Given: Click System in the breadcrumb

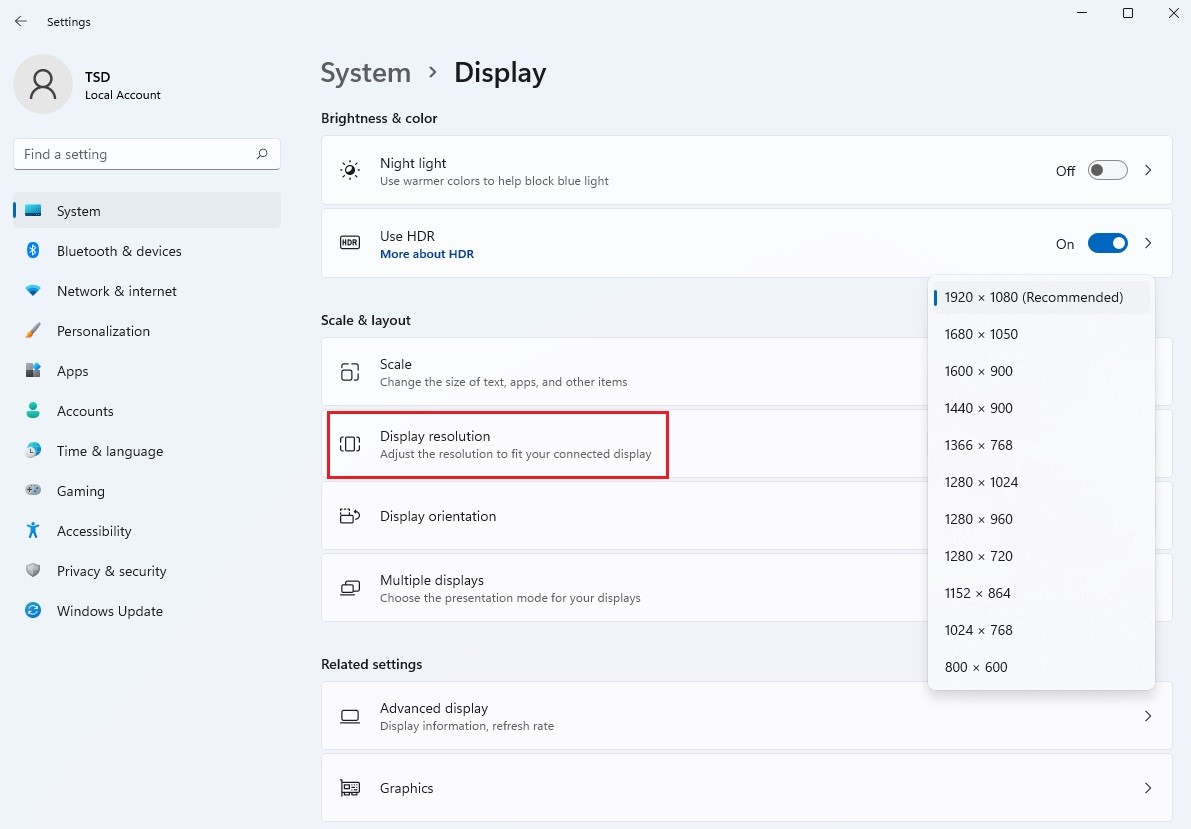Looking at the screenshot, I should click(x=365, y=73).
